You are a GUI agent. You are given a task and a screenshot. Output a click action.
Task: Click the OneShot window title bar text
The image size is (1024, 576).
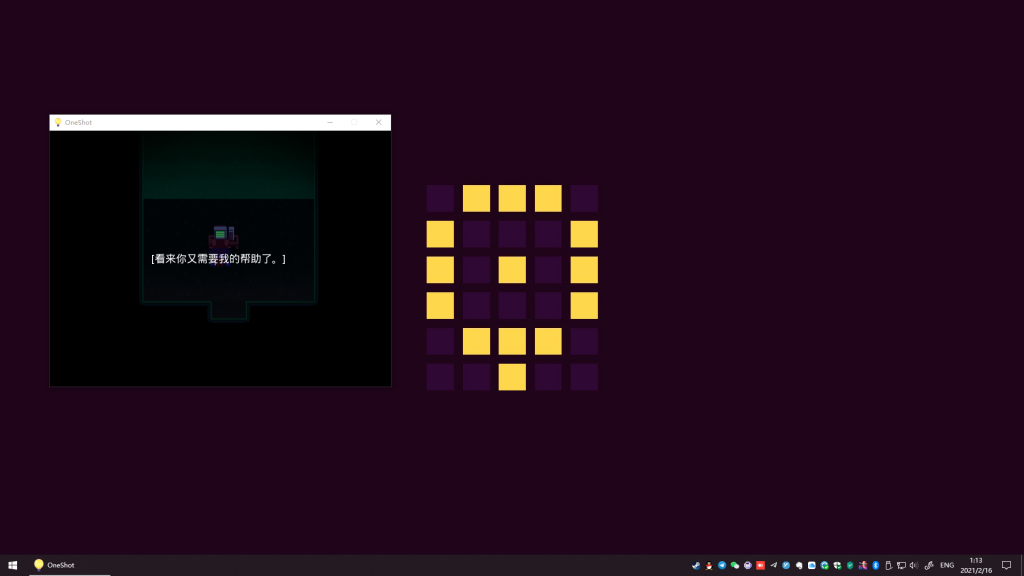[x=78, y=122]
